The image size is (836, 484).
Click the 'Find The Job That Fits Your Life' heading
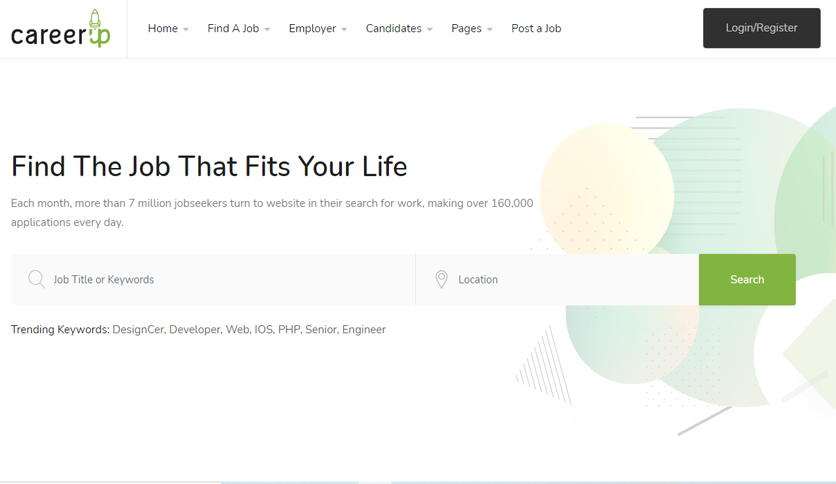tap(209, 166)
